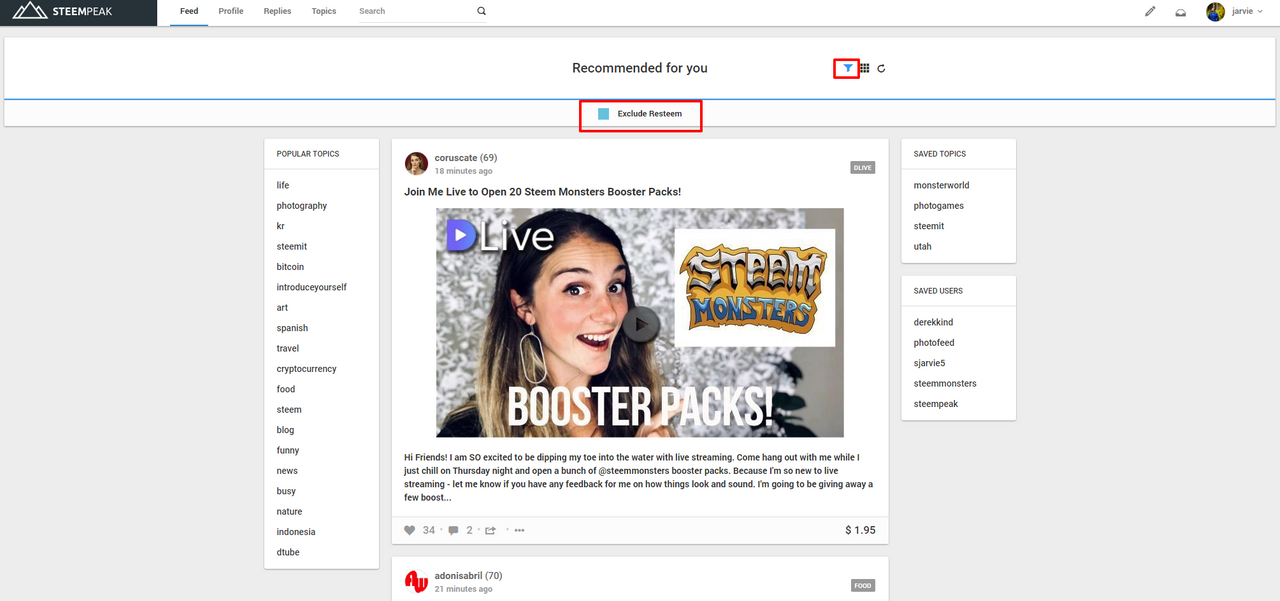Select the popular topic 'introduceyourself'
Image resolution: width=1280 pixels, height=601 pixels.
(312, 288)
